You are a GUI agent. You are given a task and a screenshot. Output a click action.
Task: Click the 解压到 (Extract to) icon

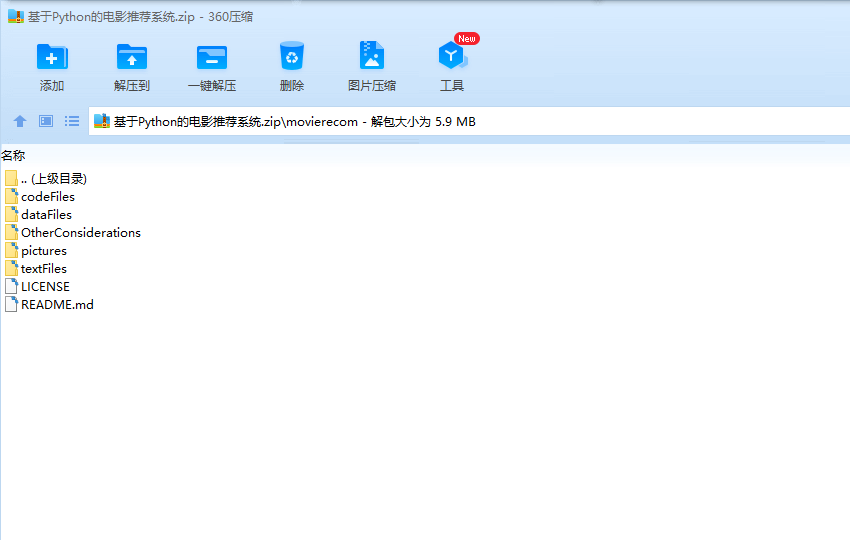(132, 56)
